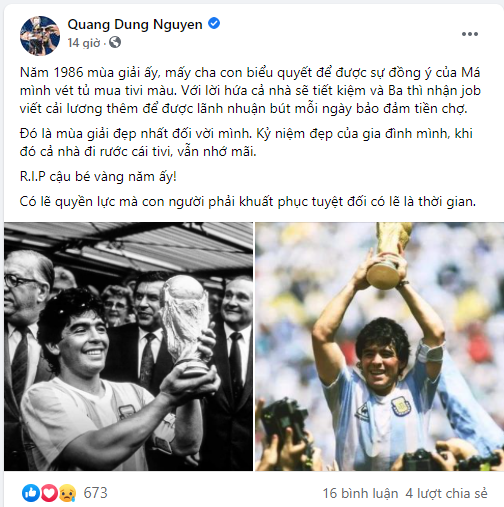Screen dimensions: 504x507
Task: Click the Argentina crest on the striped jersey
Action: [x=401, y=406]
